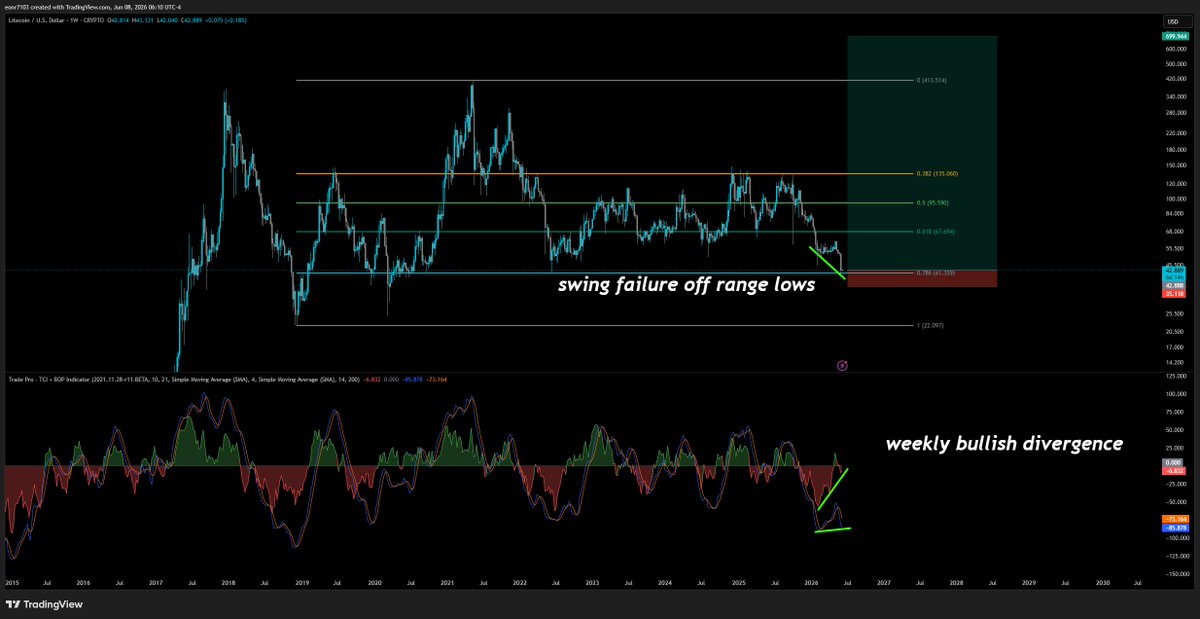Select the 'weekly bullish divergence' annotation
Viewport: 1200px width, 619px height.
click(x=1004, y=443)
